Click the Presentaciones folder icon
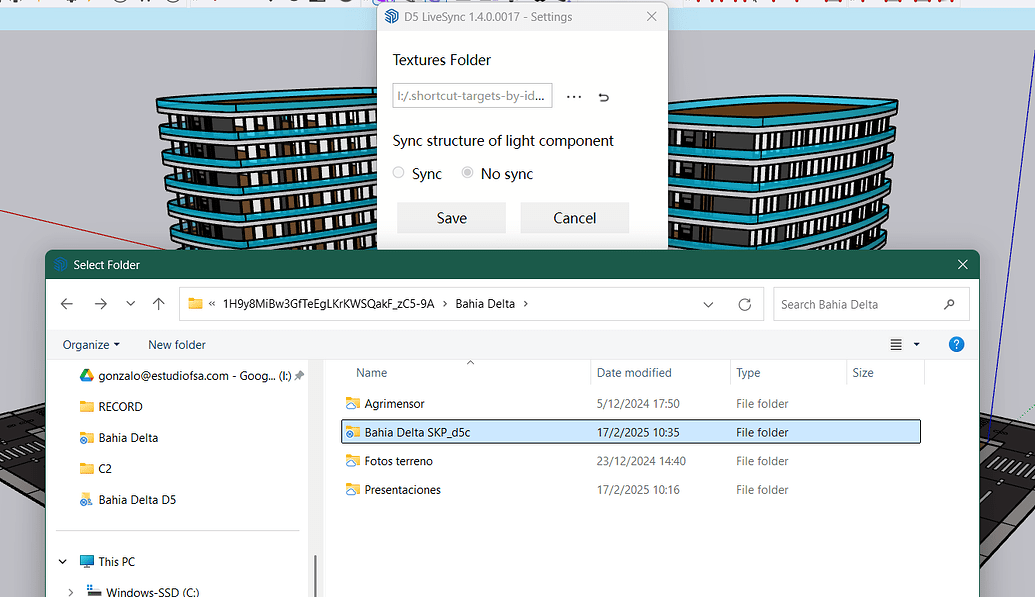Image resolution: width=1035 pixels, height=597 pixels. (x=352, y=489)
